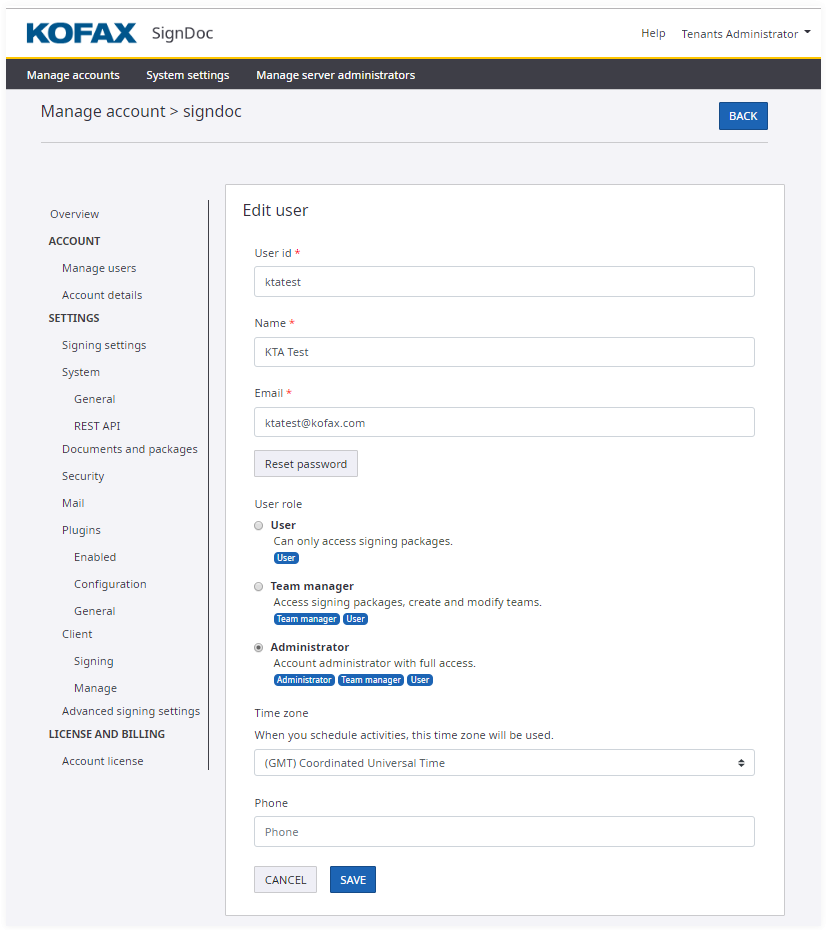Image resolution: width=827 pixels, height=932 pixels.
Task: Navigate to REST API settings
Action: tap(97, 426)
